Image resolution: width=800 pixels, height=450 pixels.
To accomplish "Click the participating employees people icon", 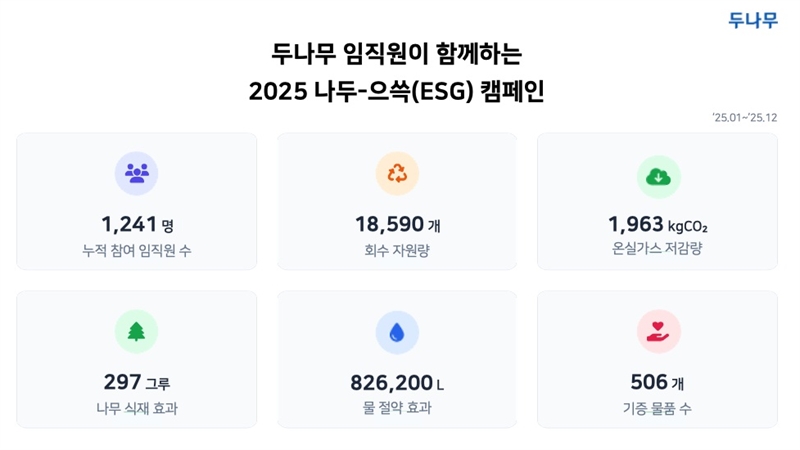I will (137, 174).
